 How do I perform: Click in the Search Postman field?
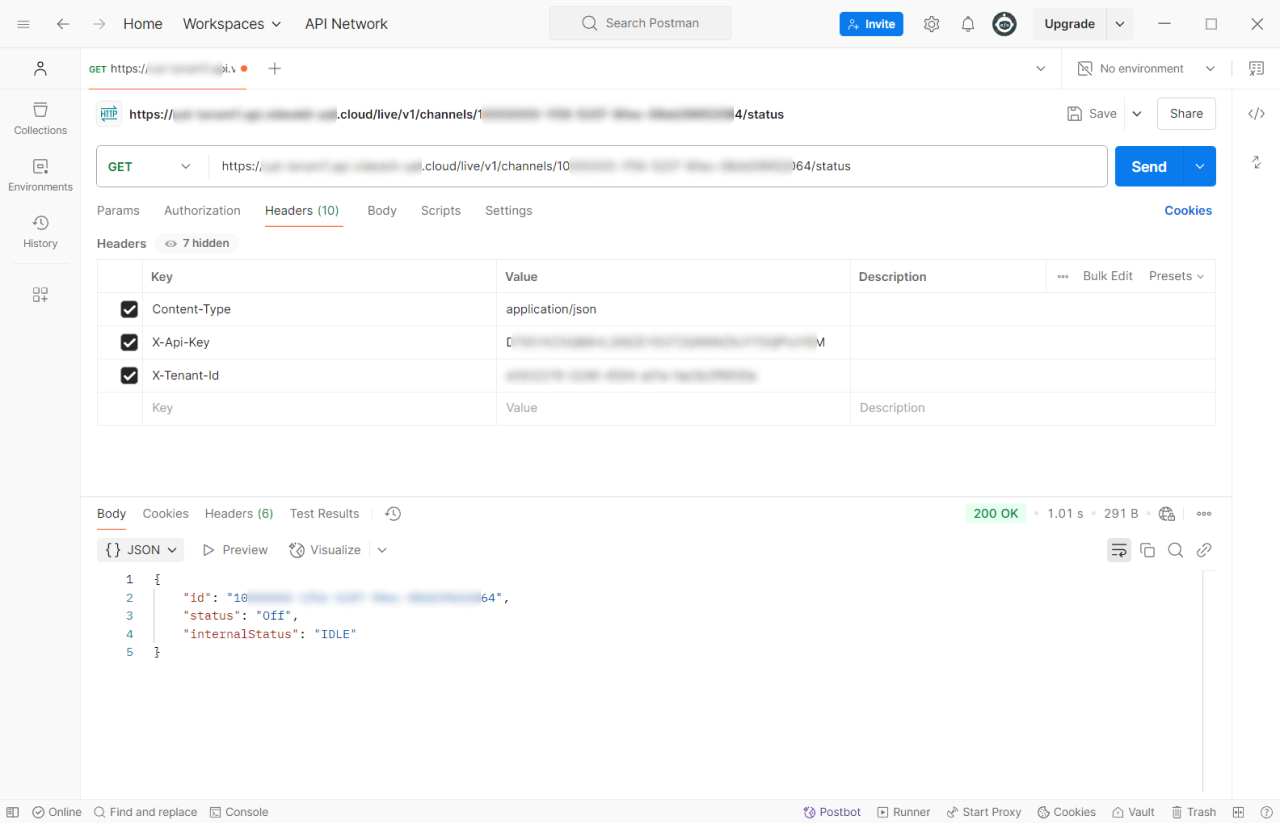click(640, 23)
